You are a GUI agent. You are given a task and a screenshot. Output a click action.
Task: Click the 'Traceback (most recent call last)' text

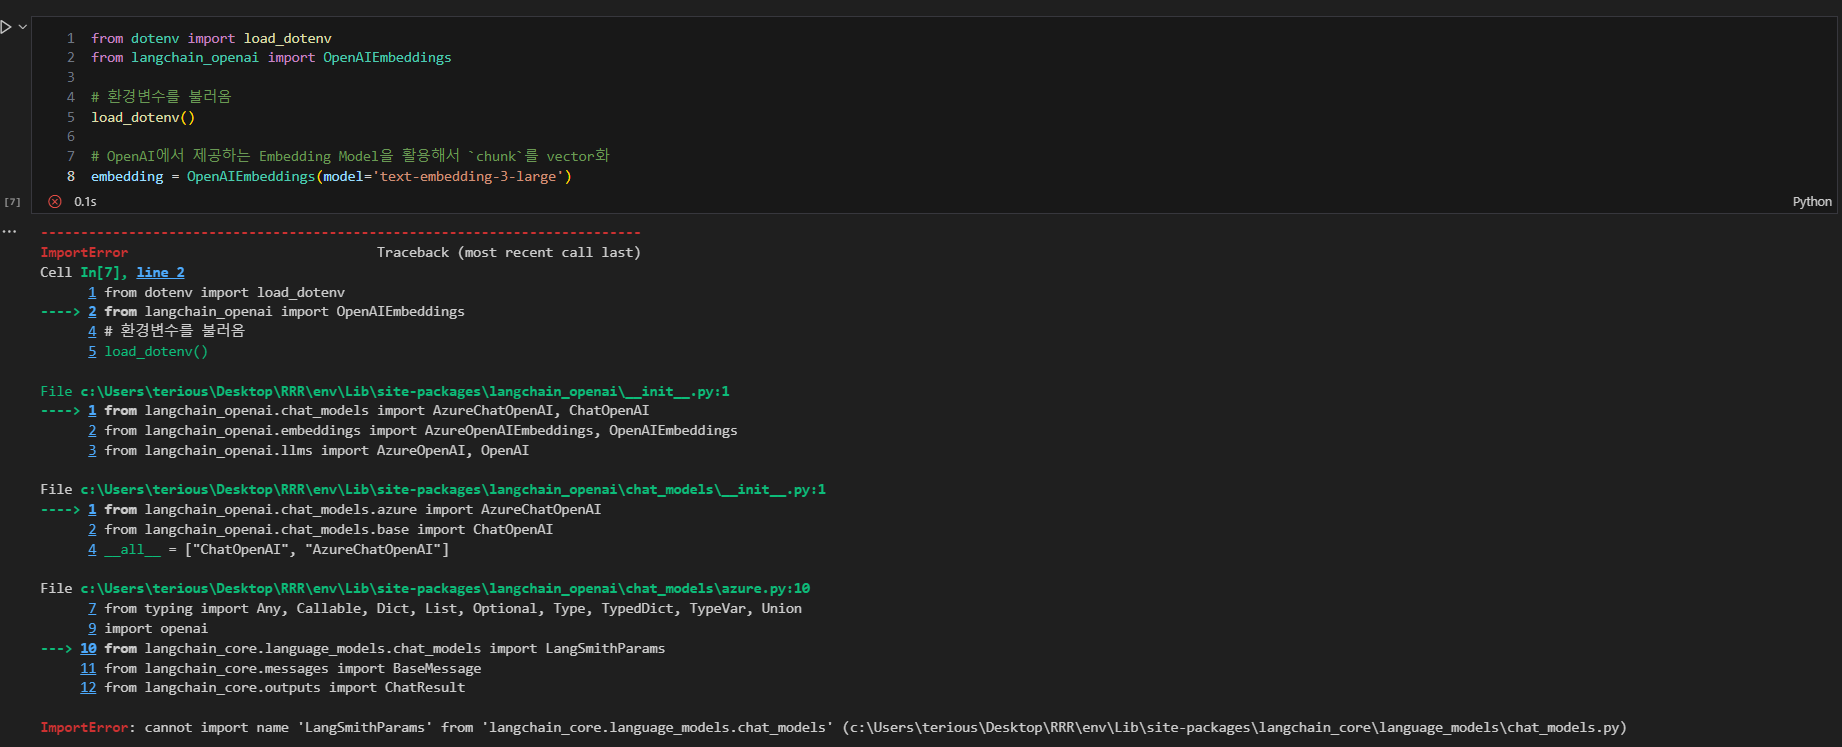[x=508, y=252]
